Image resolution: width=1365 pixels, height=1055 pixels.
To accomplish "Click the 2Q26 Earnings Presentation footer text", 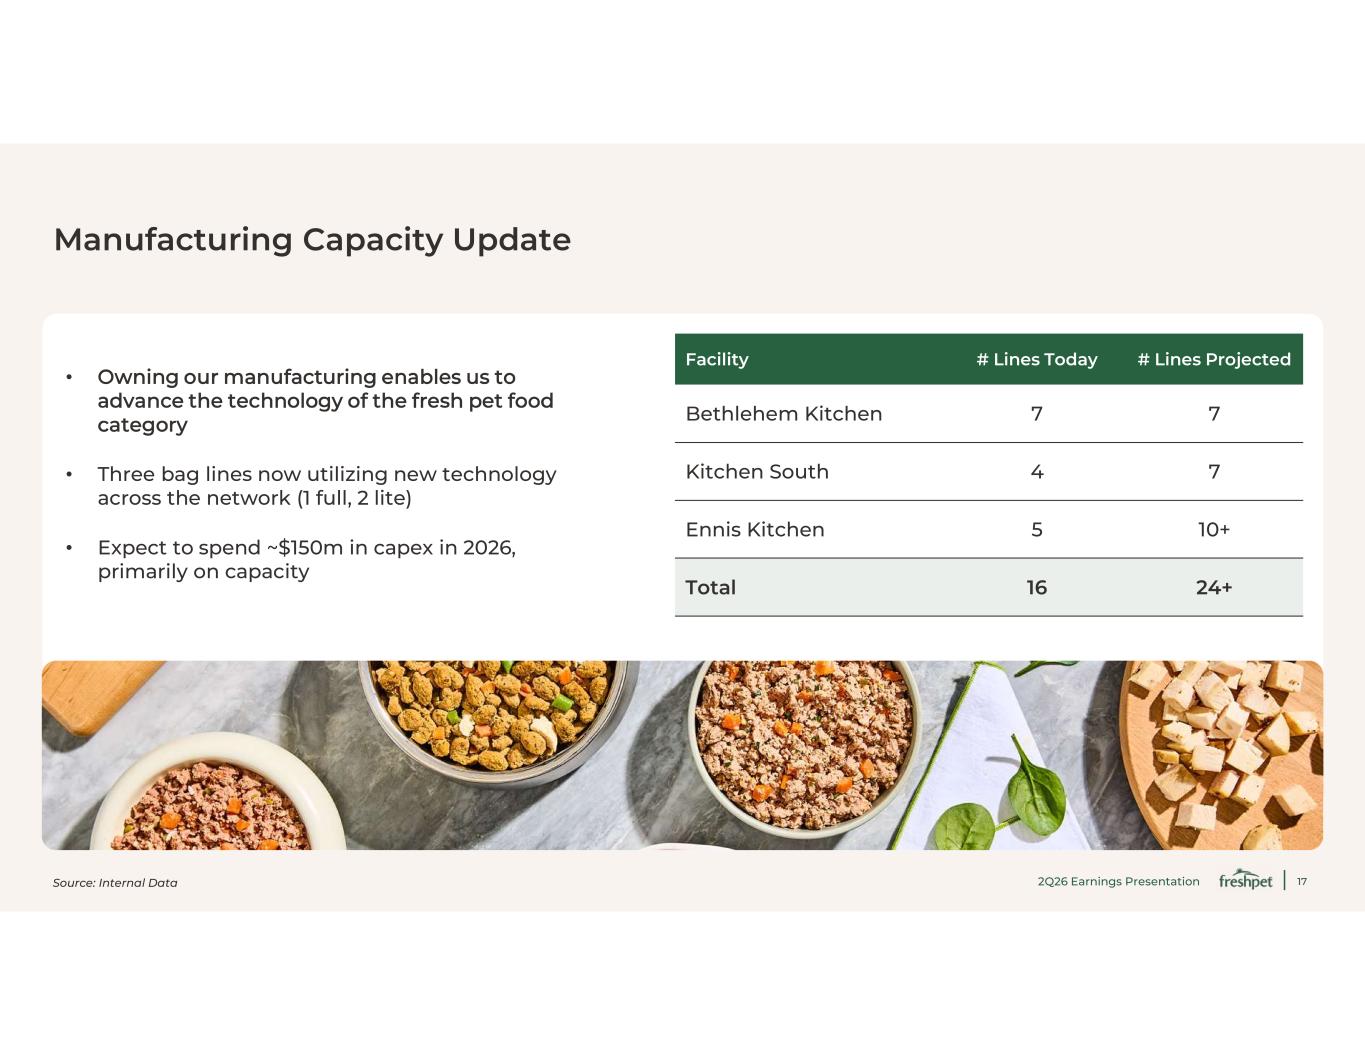I will click(x=1118, y=881).
